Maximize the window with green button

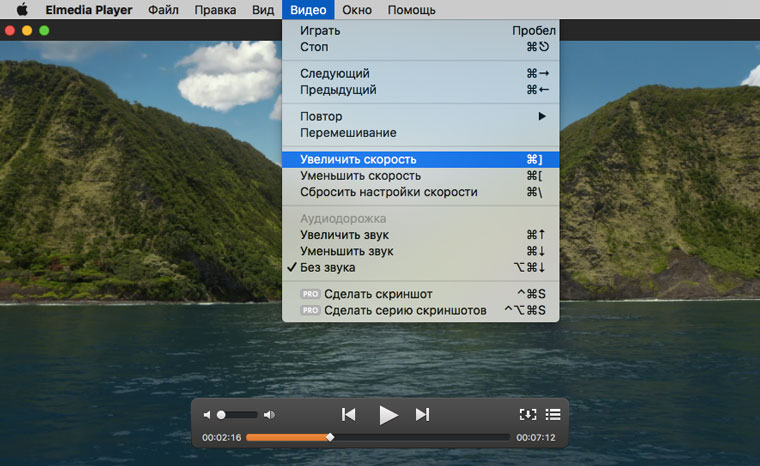[44, 31]
